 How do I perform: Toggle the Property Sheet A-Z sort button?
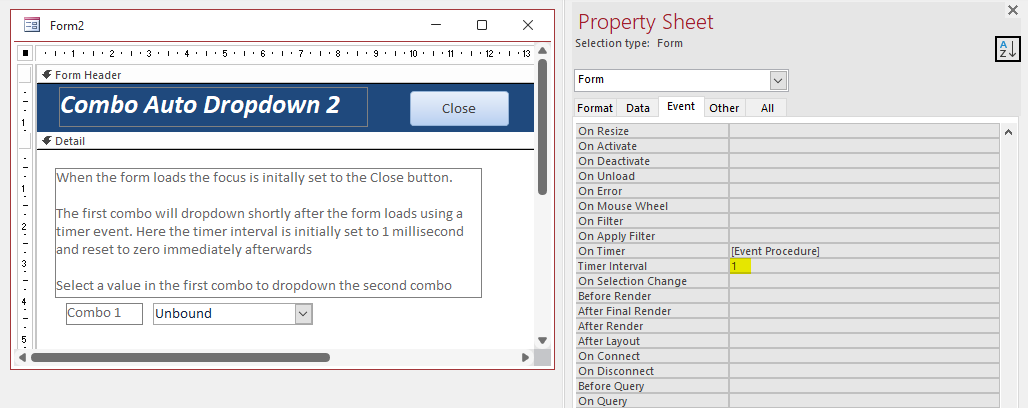[1008, 49]
